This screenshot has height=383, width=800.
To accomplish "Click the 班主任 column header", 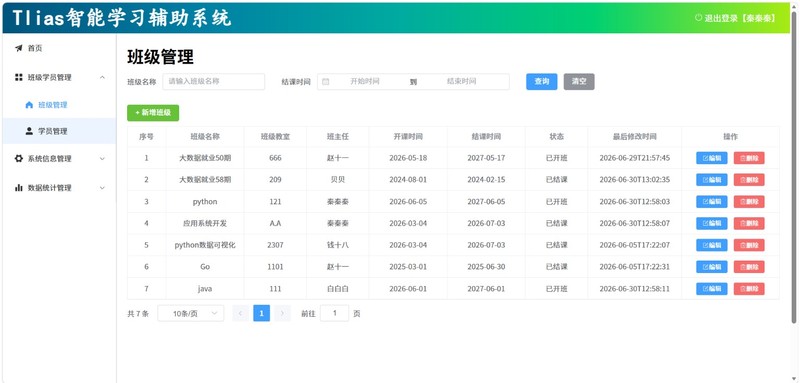I will coord(338,137).
